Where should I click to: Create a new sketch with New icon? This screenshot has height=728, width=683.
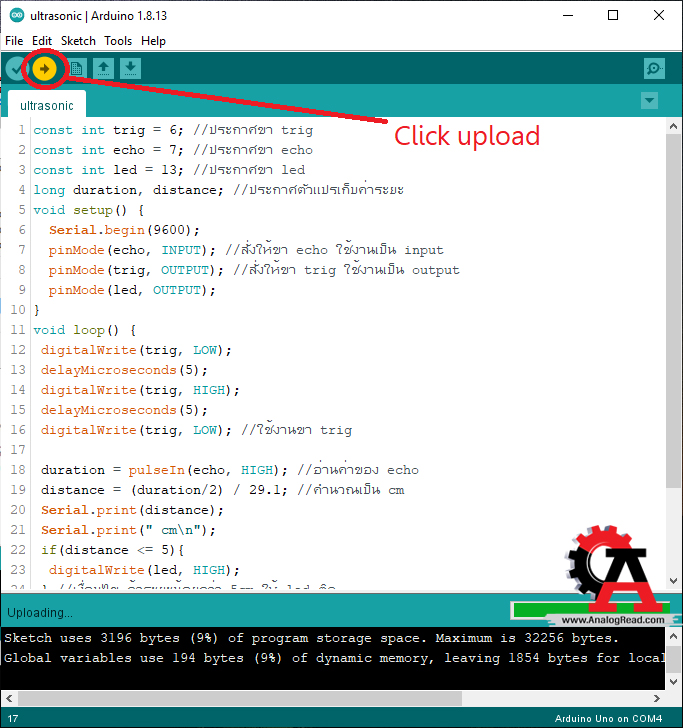(x=77, y=69)
